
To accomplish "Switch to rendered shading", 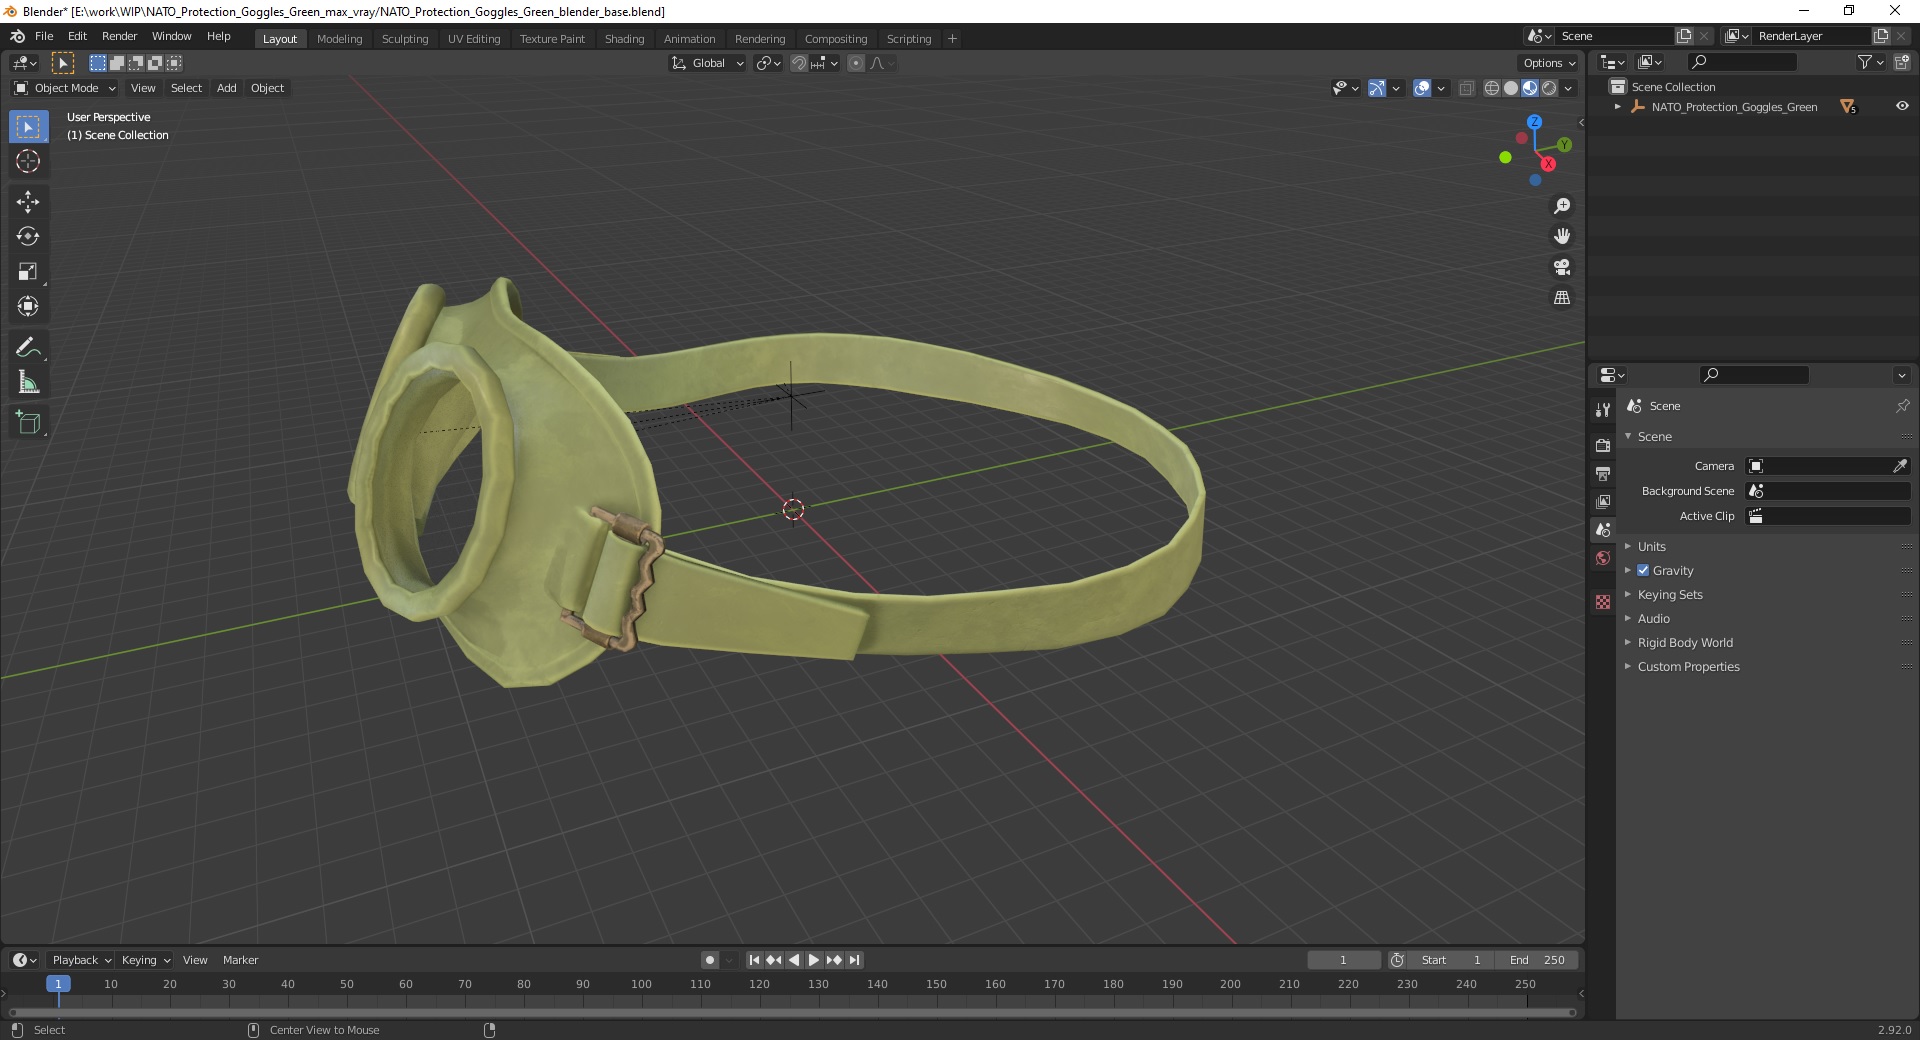I will point(1549,88).
